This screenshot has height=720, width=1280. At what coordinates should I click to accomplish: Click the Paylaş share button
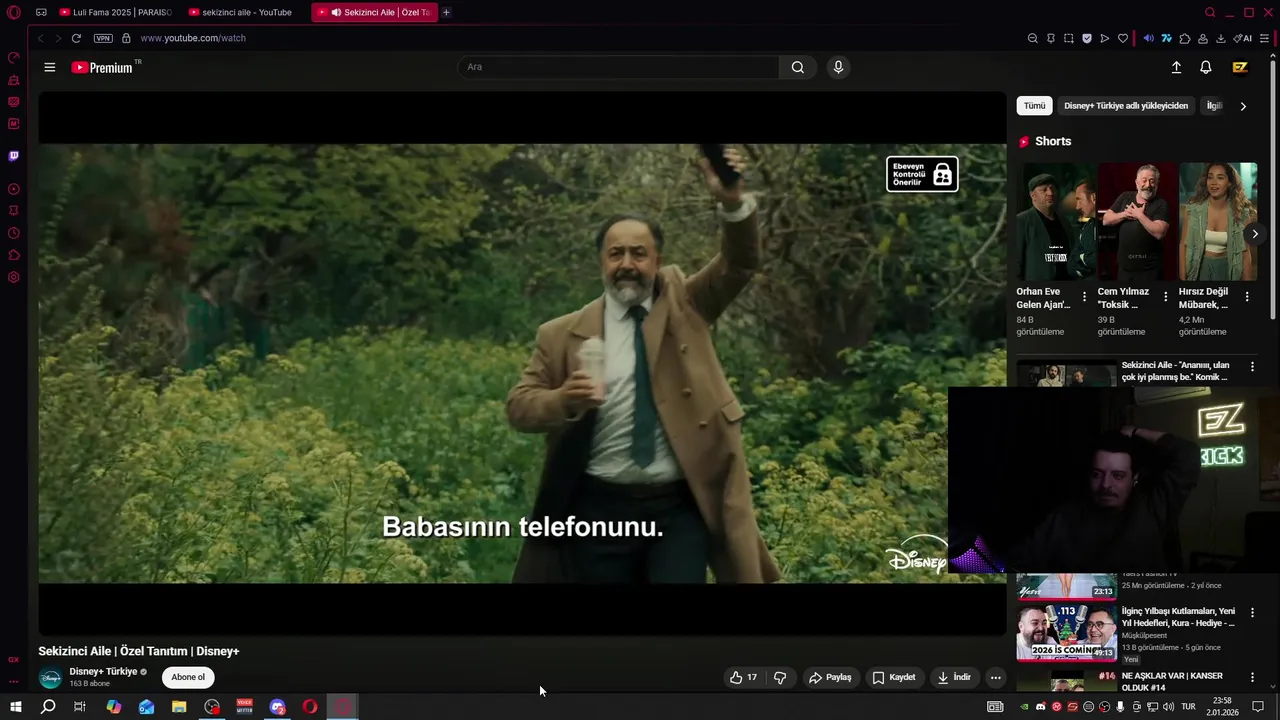[x=830, y=677]
